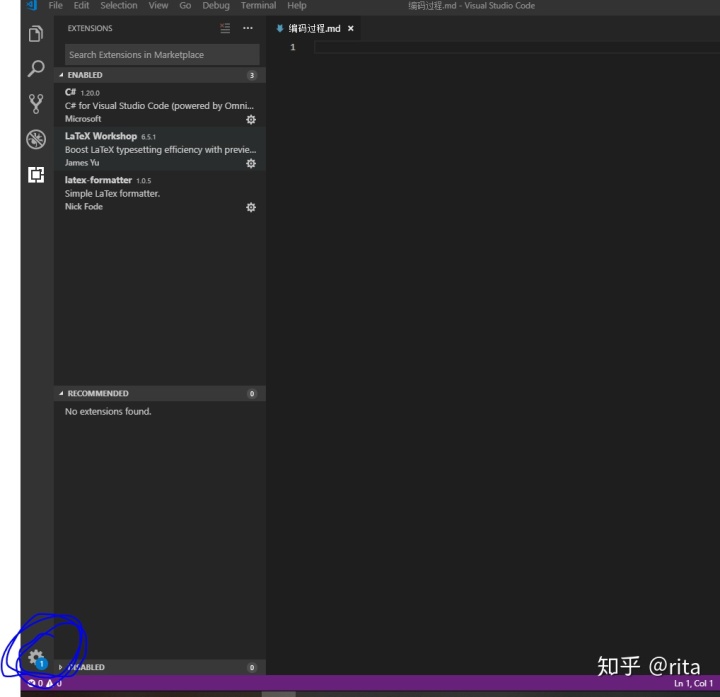Open the Source Control view
The image size is (720, 697).
click(36, 104)
